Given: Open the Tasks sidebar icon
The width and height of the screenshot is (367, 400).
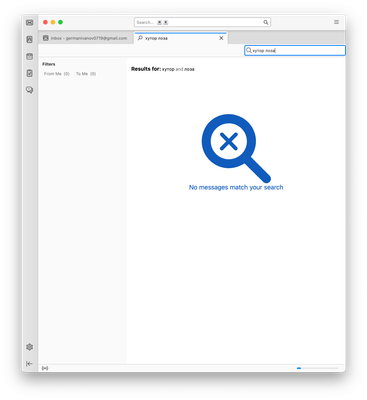Looking at the screenshot, I should pos(30,73).
